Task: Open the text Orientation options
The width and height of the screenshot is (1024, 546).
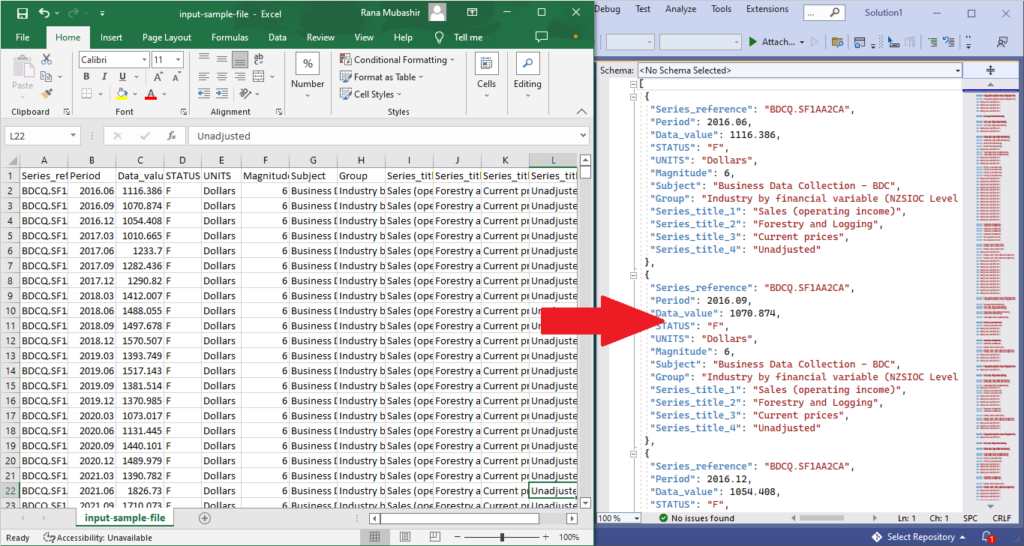Action: pyautogui.click(x=245, y=94)
